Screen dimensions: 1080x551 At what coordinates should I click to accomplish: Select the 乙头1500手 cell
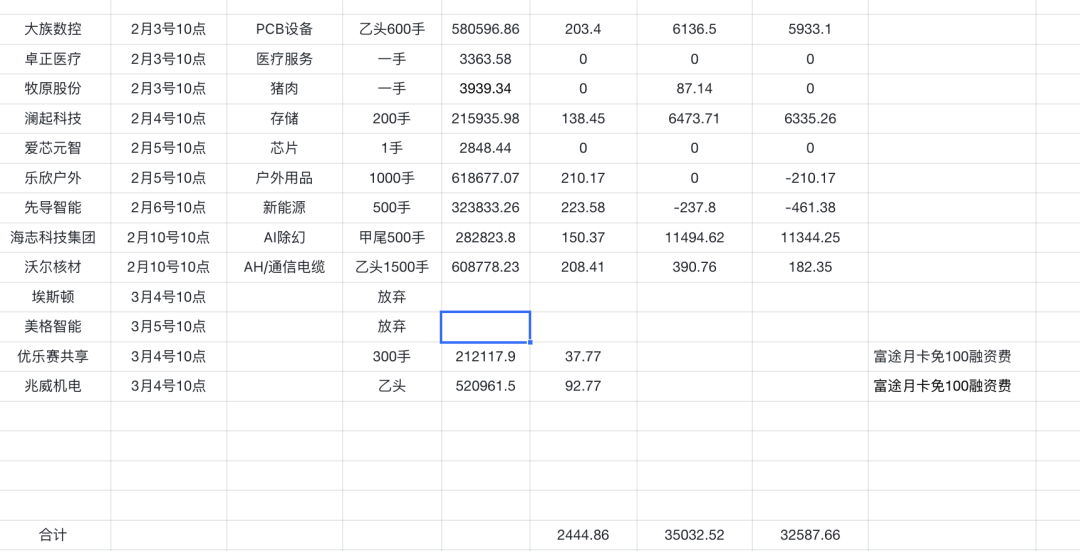[x=392, y=267]
